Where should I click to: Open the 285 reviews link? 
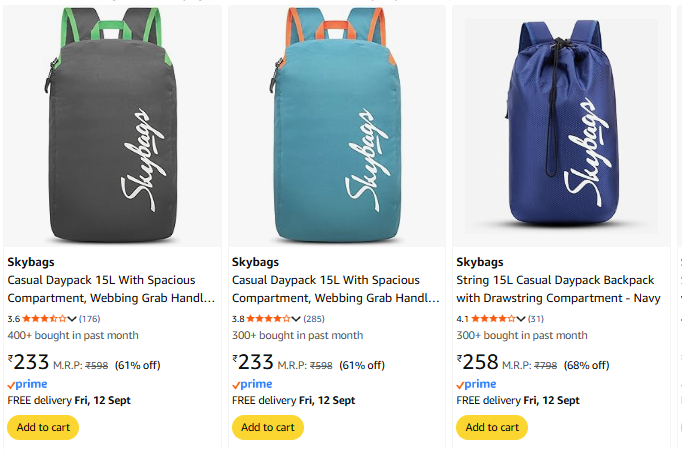tap(314, 319)
